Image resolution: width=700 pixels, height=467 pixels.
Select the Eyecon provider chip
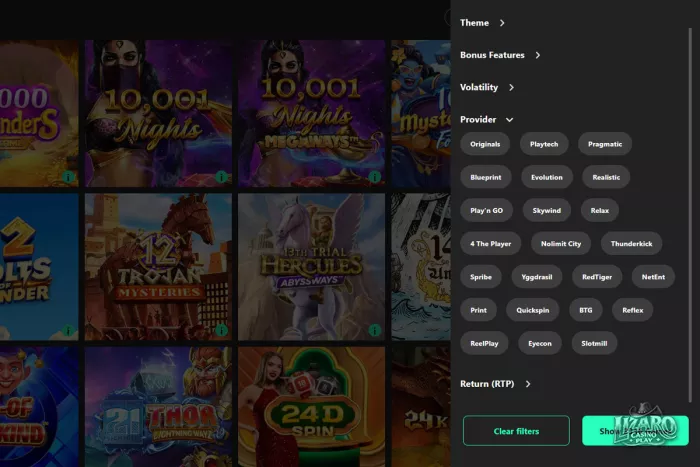[x=540, y=343]
